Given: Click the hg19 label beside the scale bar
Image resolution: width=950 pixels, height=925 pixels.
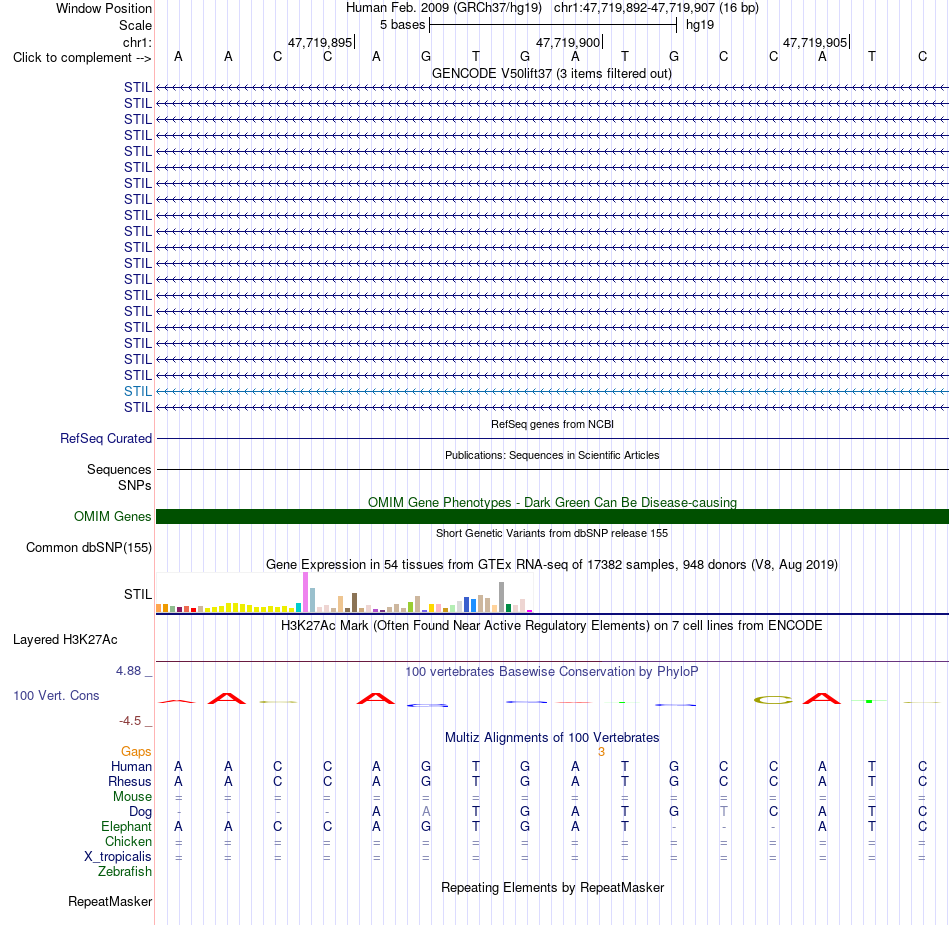Looking at the screenshot, I should pos(700,25).
